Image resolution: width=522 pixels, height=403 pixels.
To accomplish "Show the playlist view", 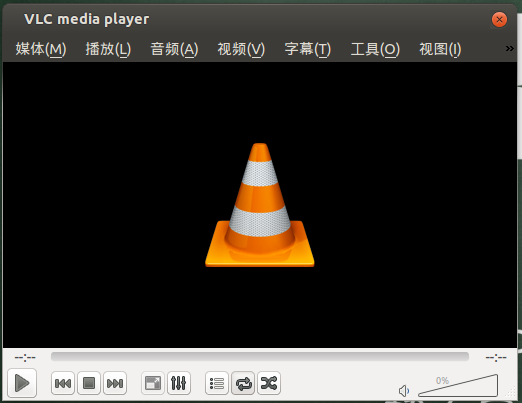I will click(217, 383).
